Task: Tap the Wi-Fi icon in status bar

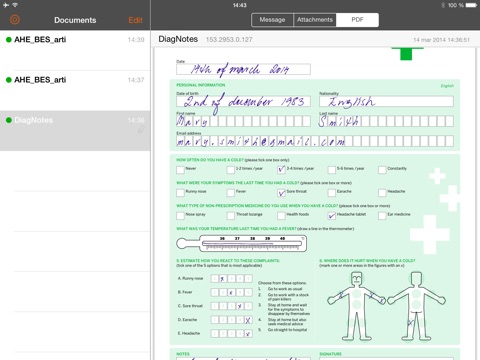Action: [15, 5]
